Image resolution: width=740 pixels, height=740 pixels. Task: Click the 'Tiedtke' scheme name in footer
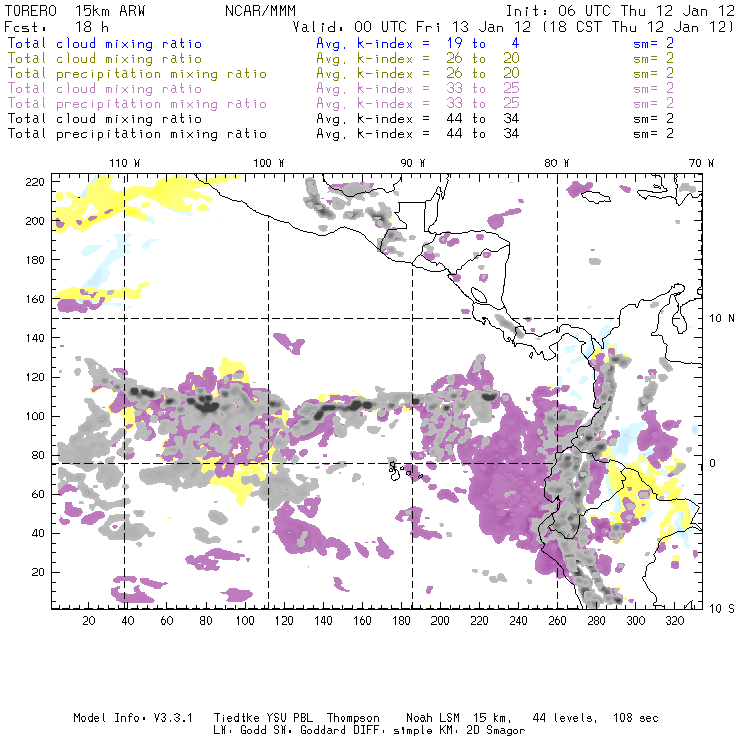(236, 718)
